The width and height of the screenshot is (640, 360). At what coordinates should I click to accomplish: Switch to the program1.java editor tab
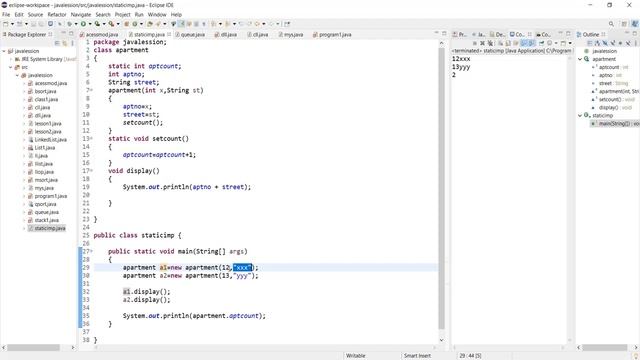332,35
